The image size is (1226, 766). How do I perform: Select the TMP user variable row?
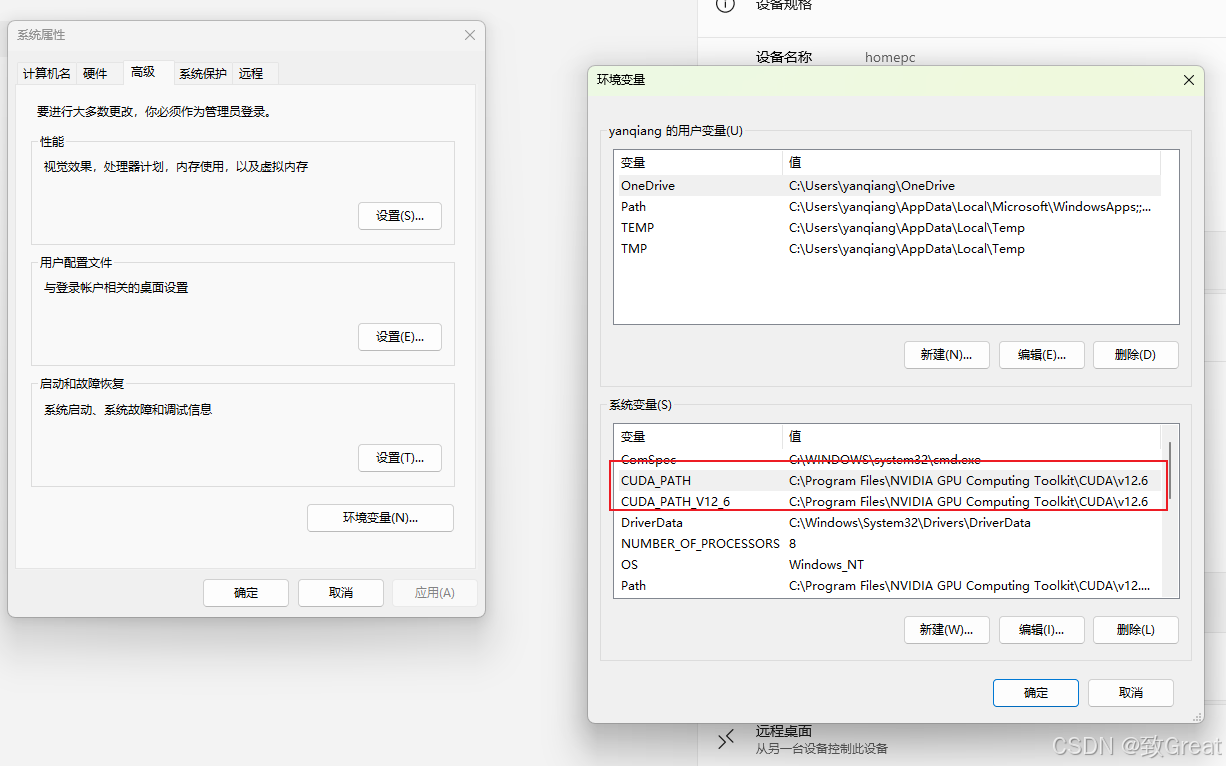888,249
